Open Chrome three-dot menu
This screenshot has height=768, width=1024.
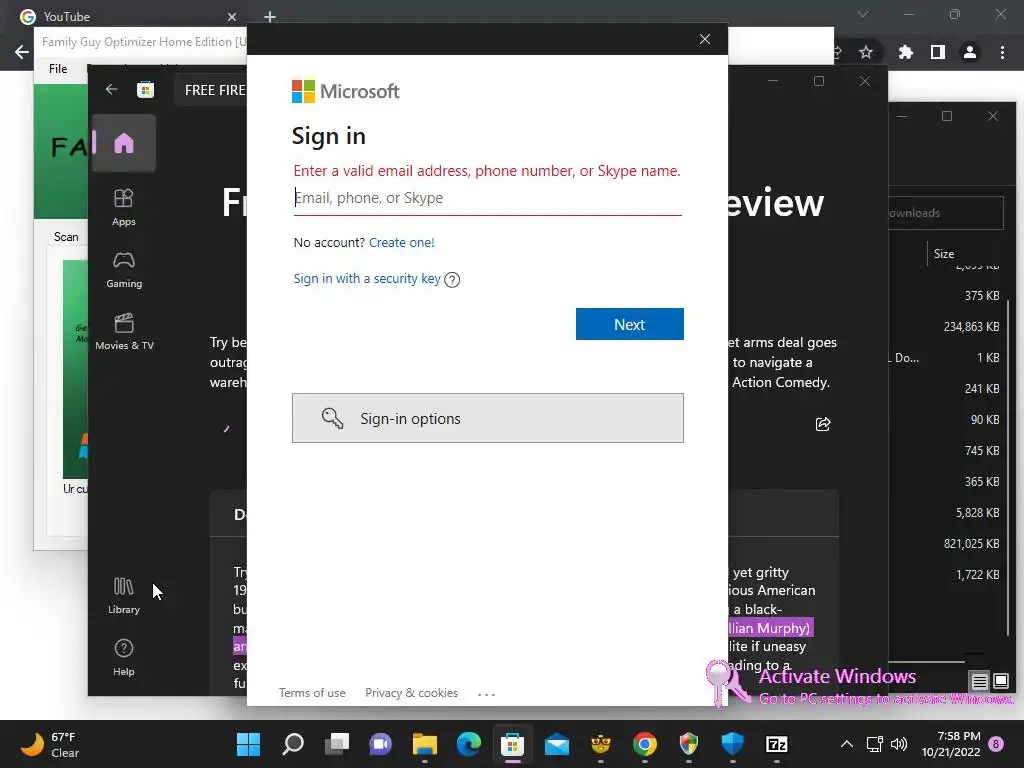click(1002, 52)
